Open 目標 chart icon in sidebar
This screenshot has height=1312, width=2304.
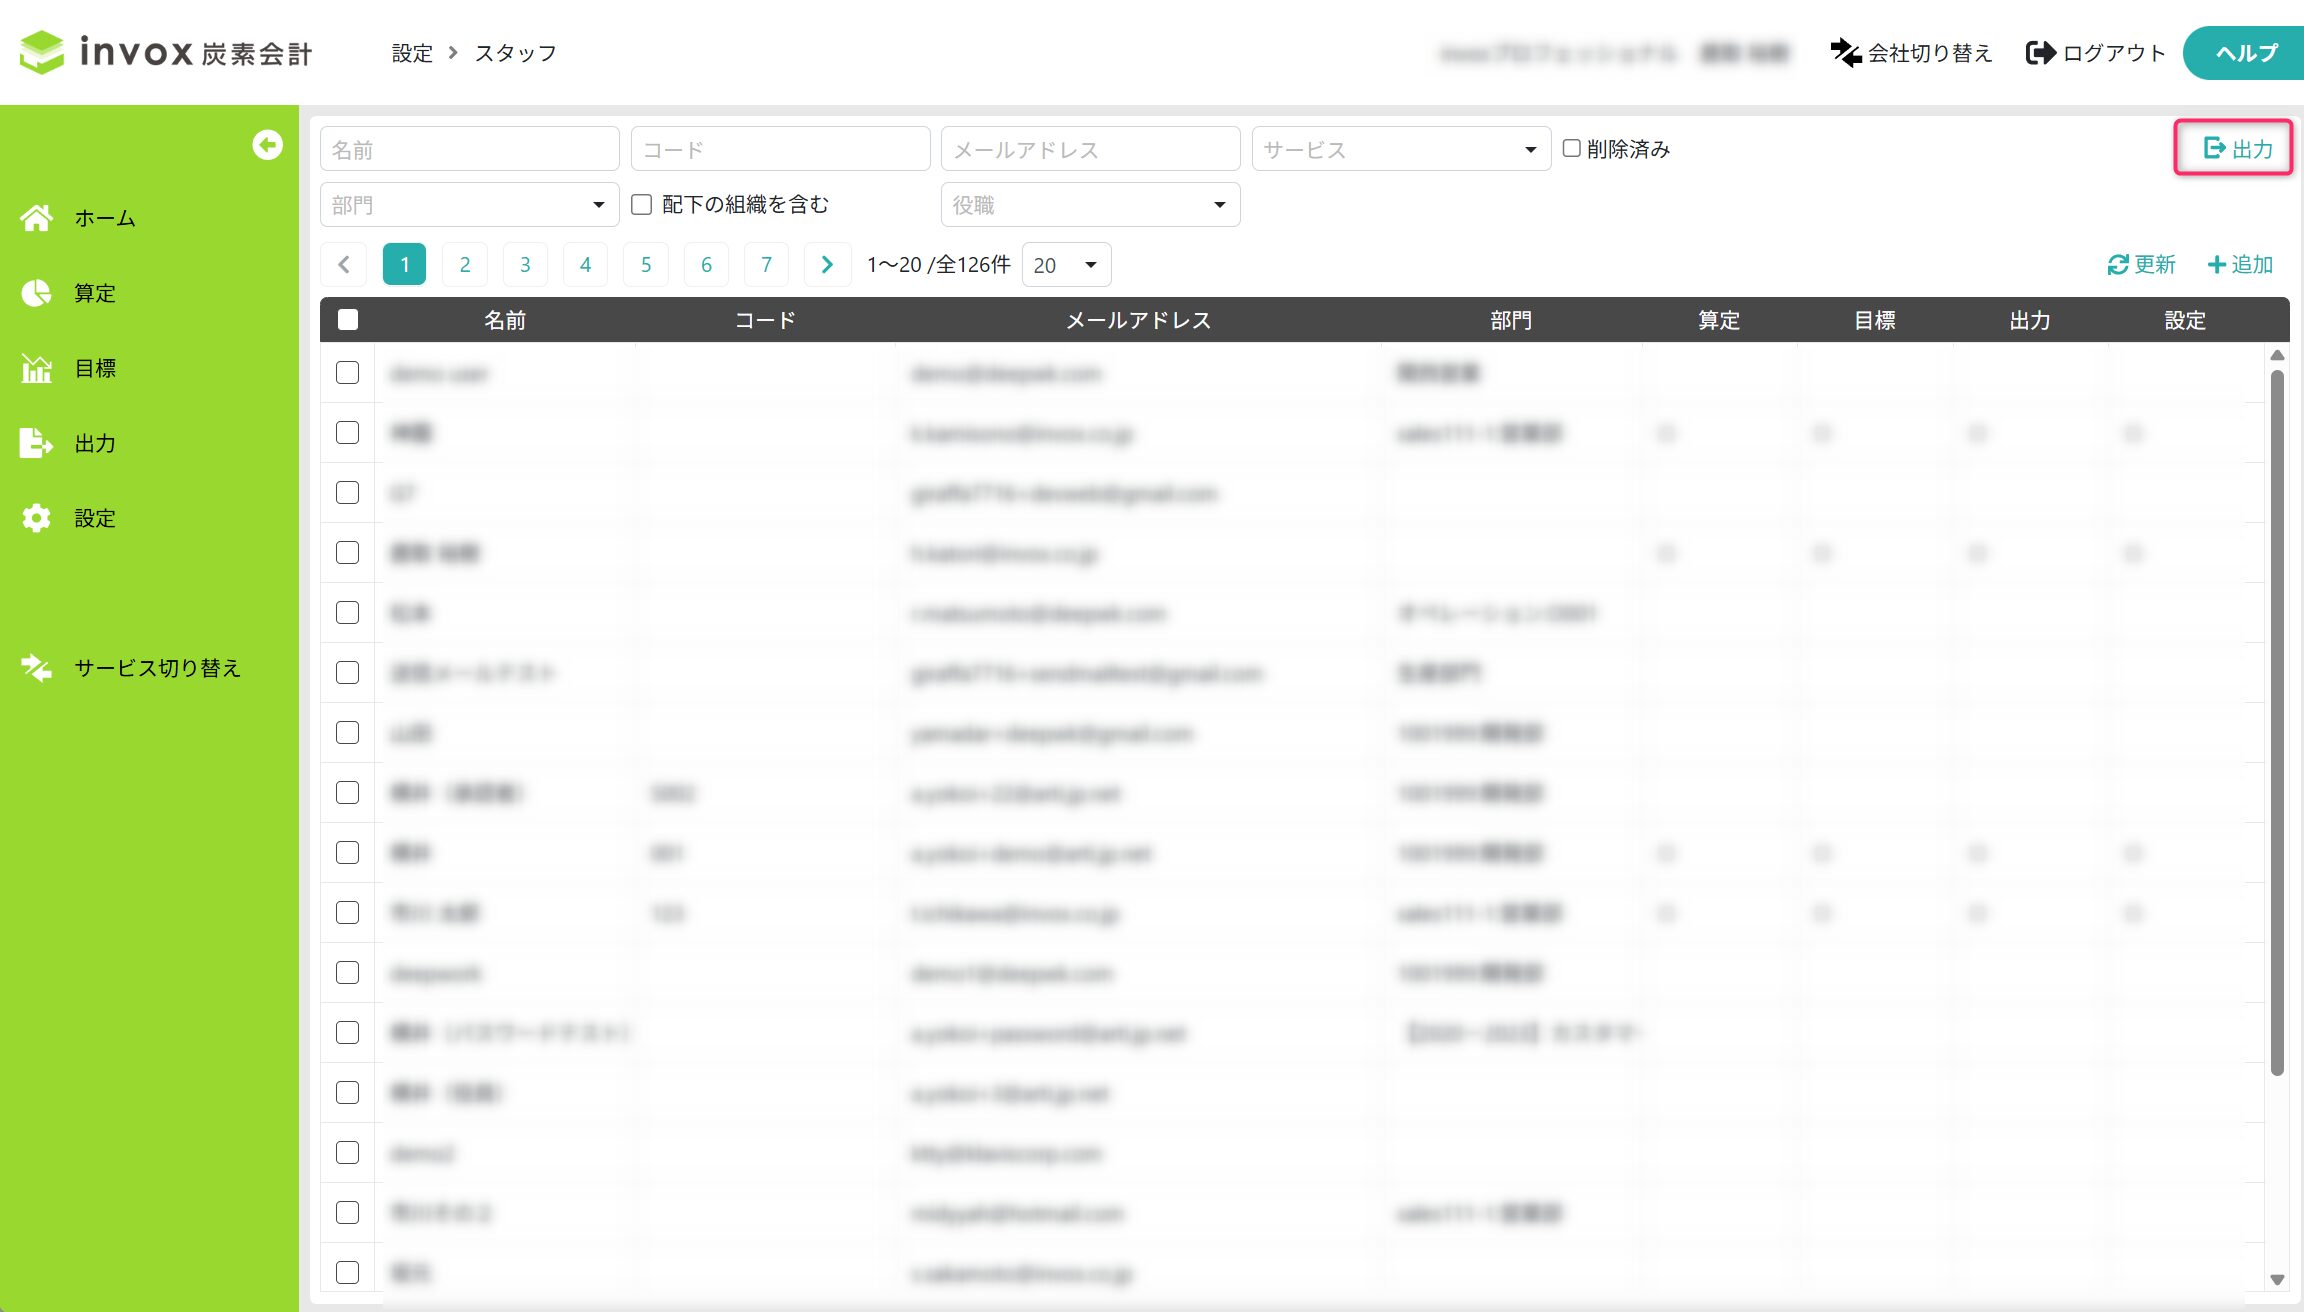pyautogui.click(x=37, y=368)
